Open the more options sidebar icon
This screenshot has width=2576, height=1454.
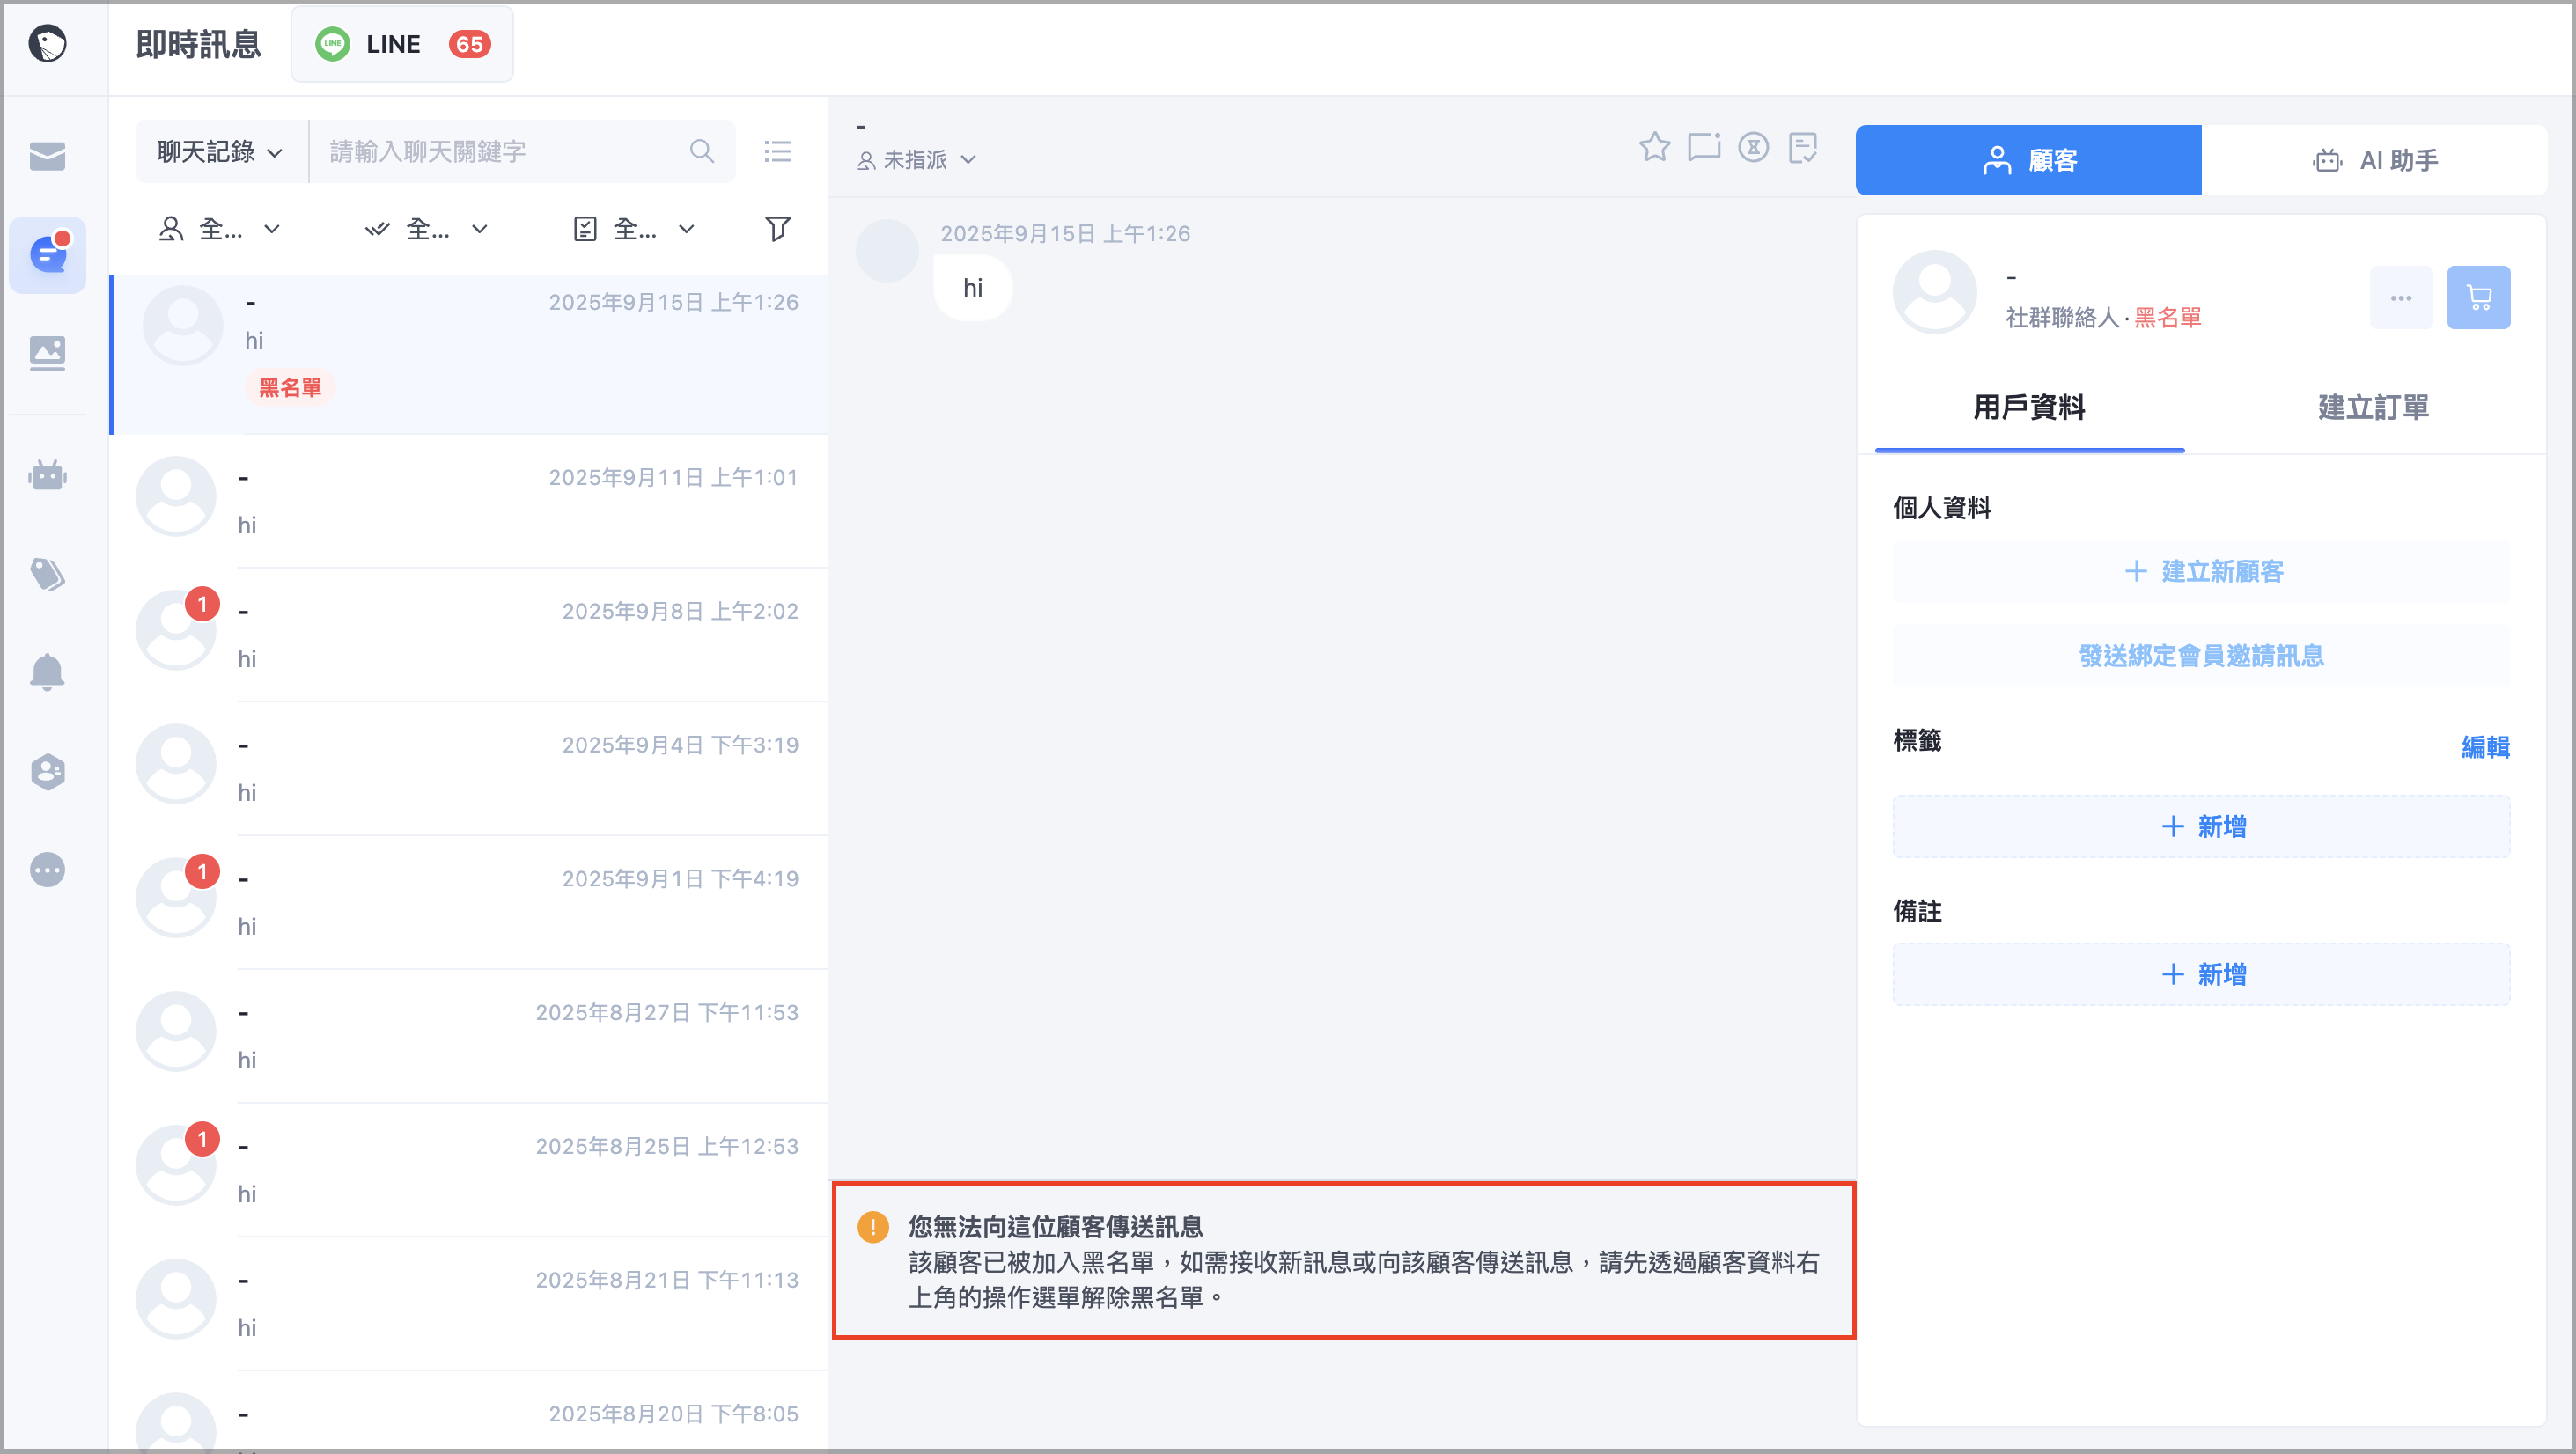[x=47, y=870]
